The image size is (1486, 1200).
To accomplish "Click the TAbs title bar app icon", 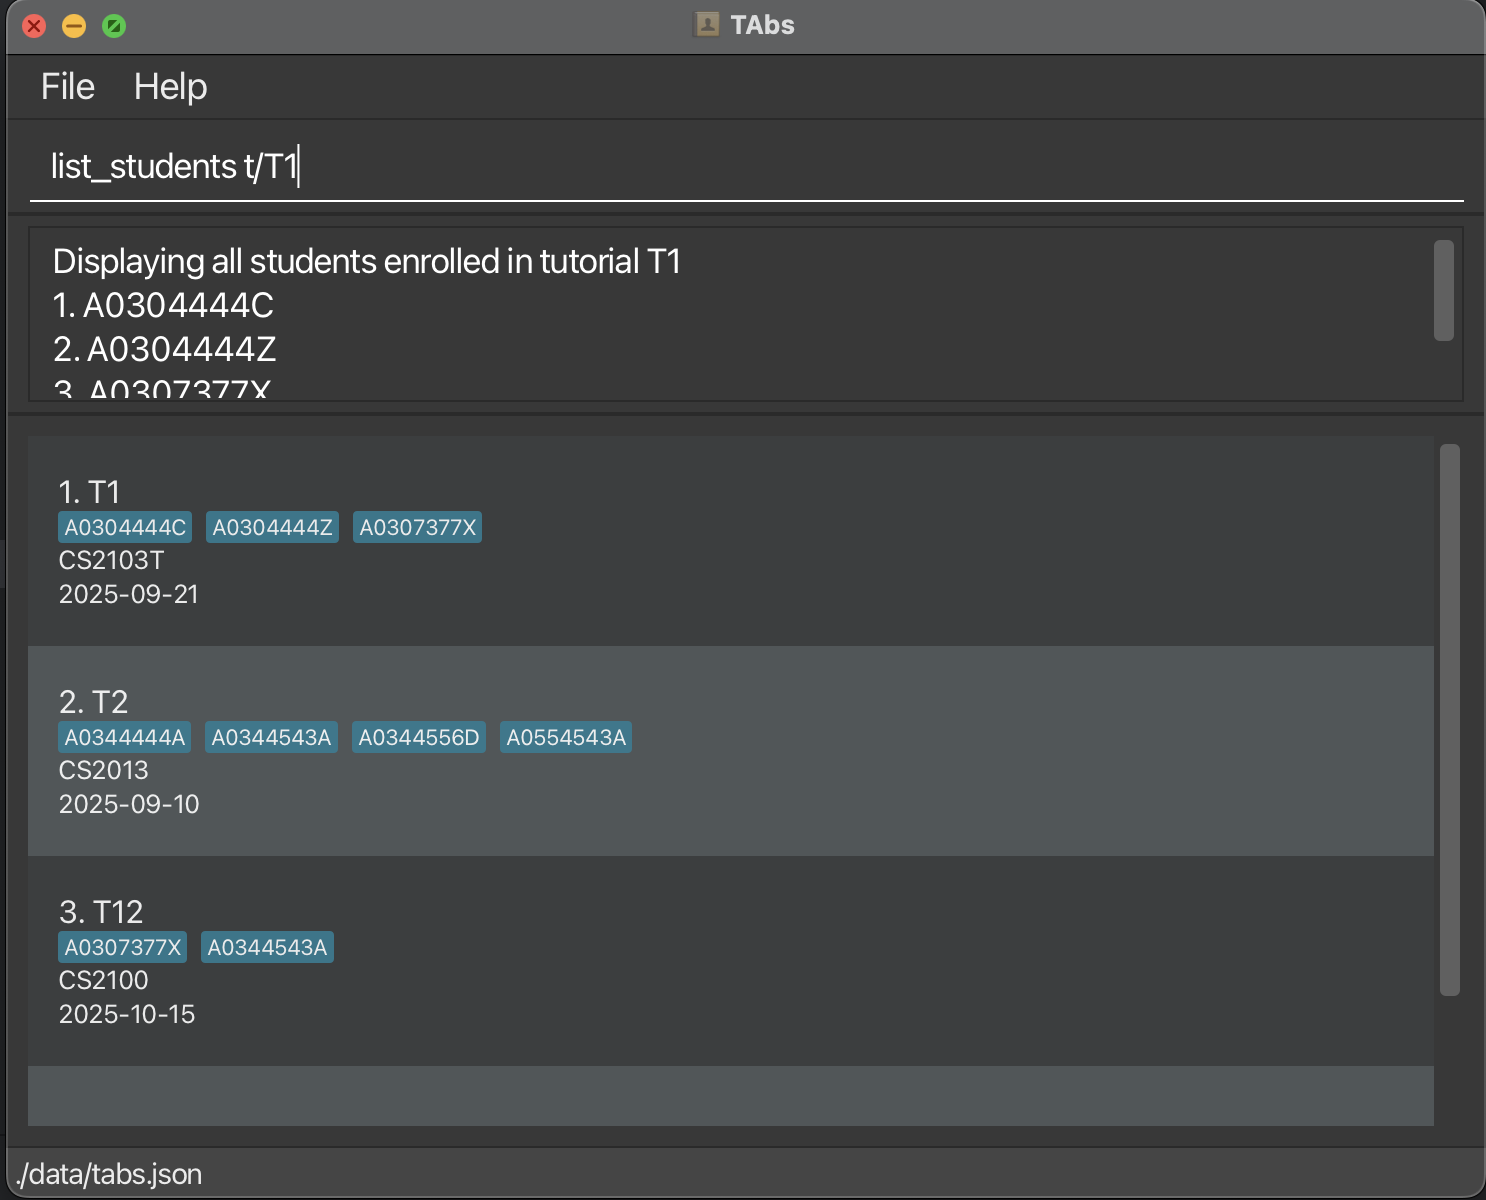I will [707, 25].
